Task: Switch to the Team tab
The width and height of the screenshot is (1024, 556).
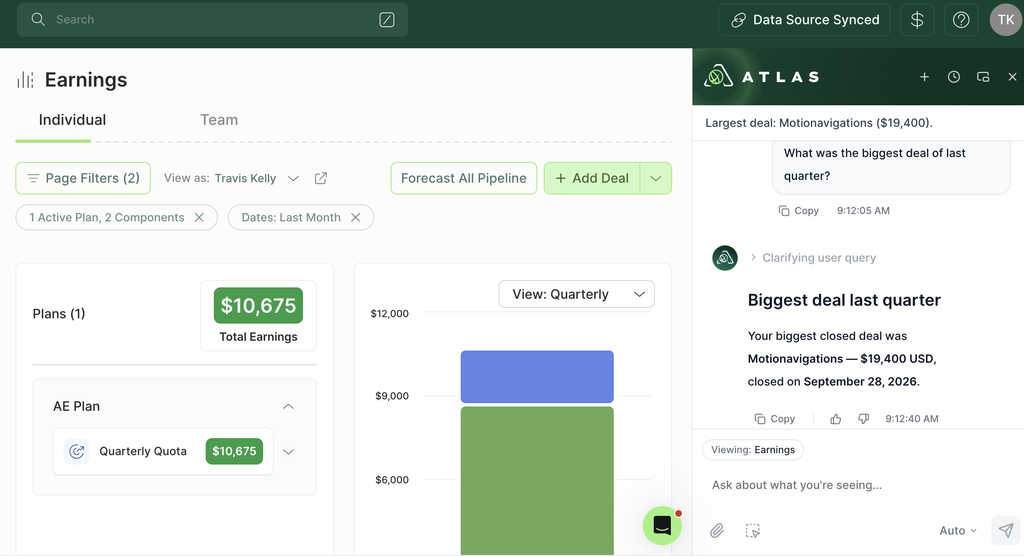Action: [219, 120]
